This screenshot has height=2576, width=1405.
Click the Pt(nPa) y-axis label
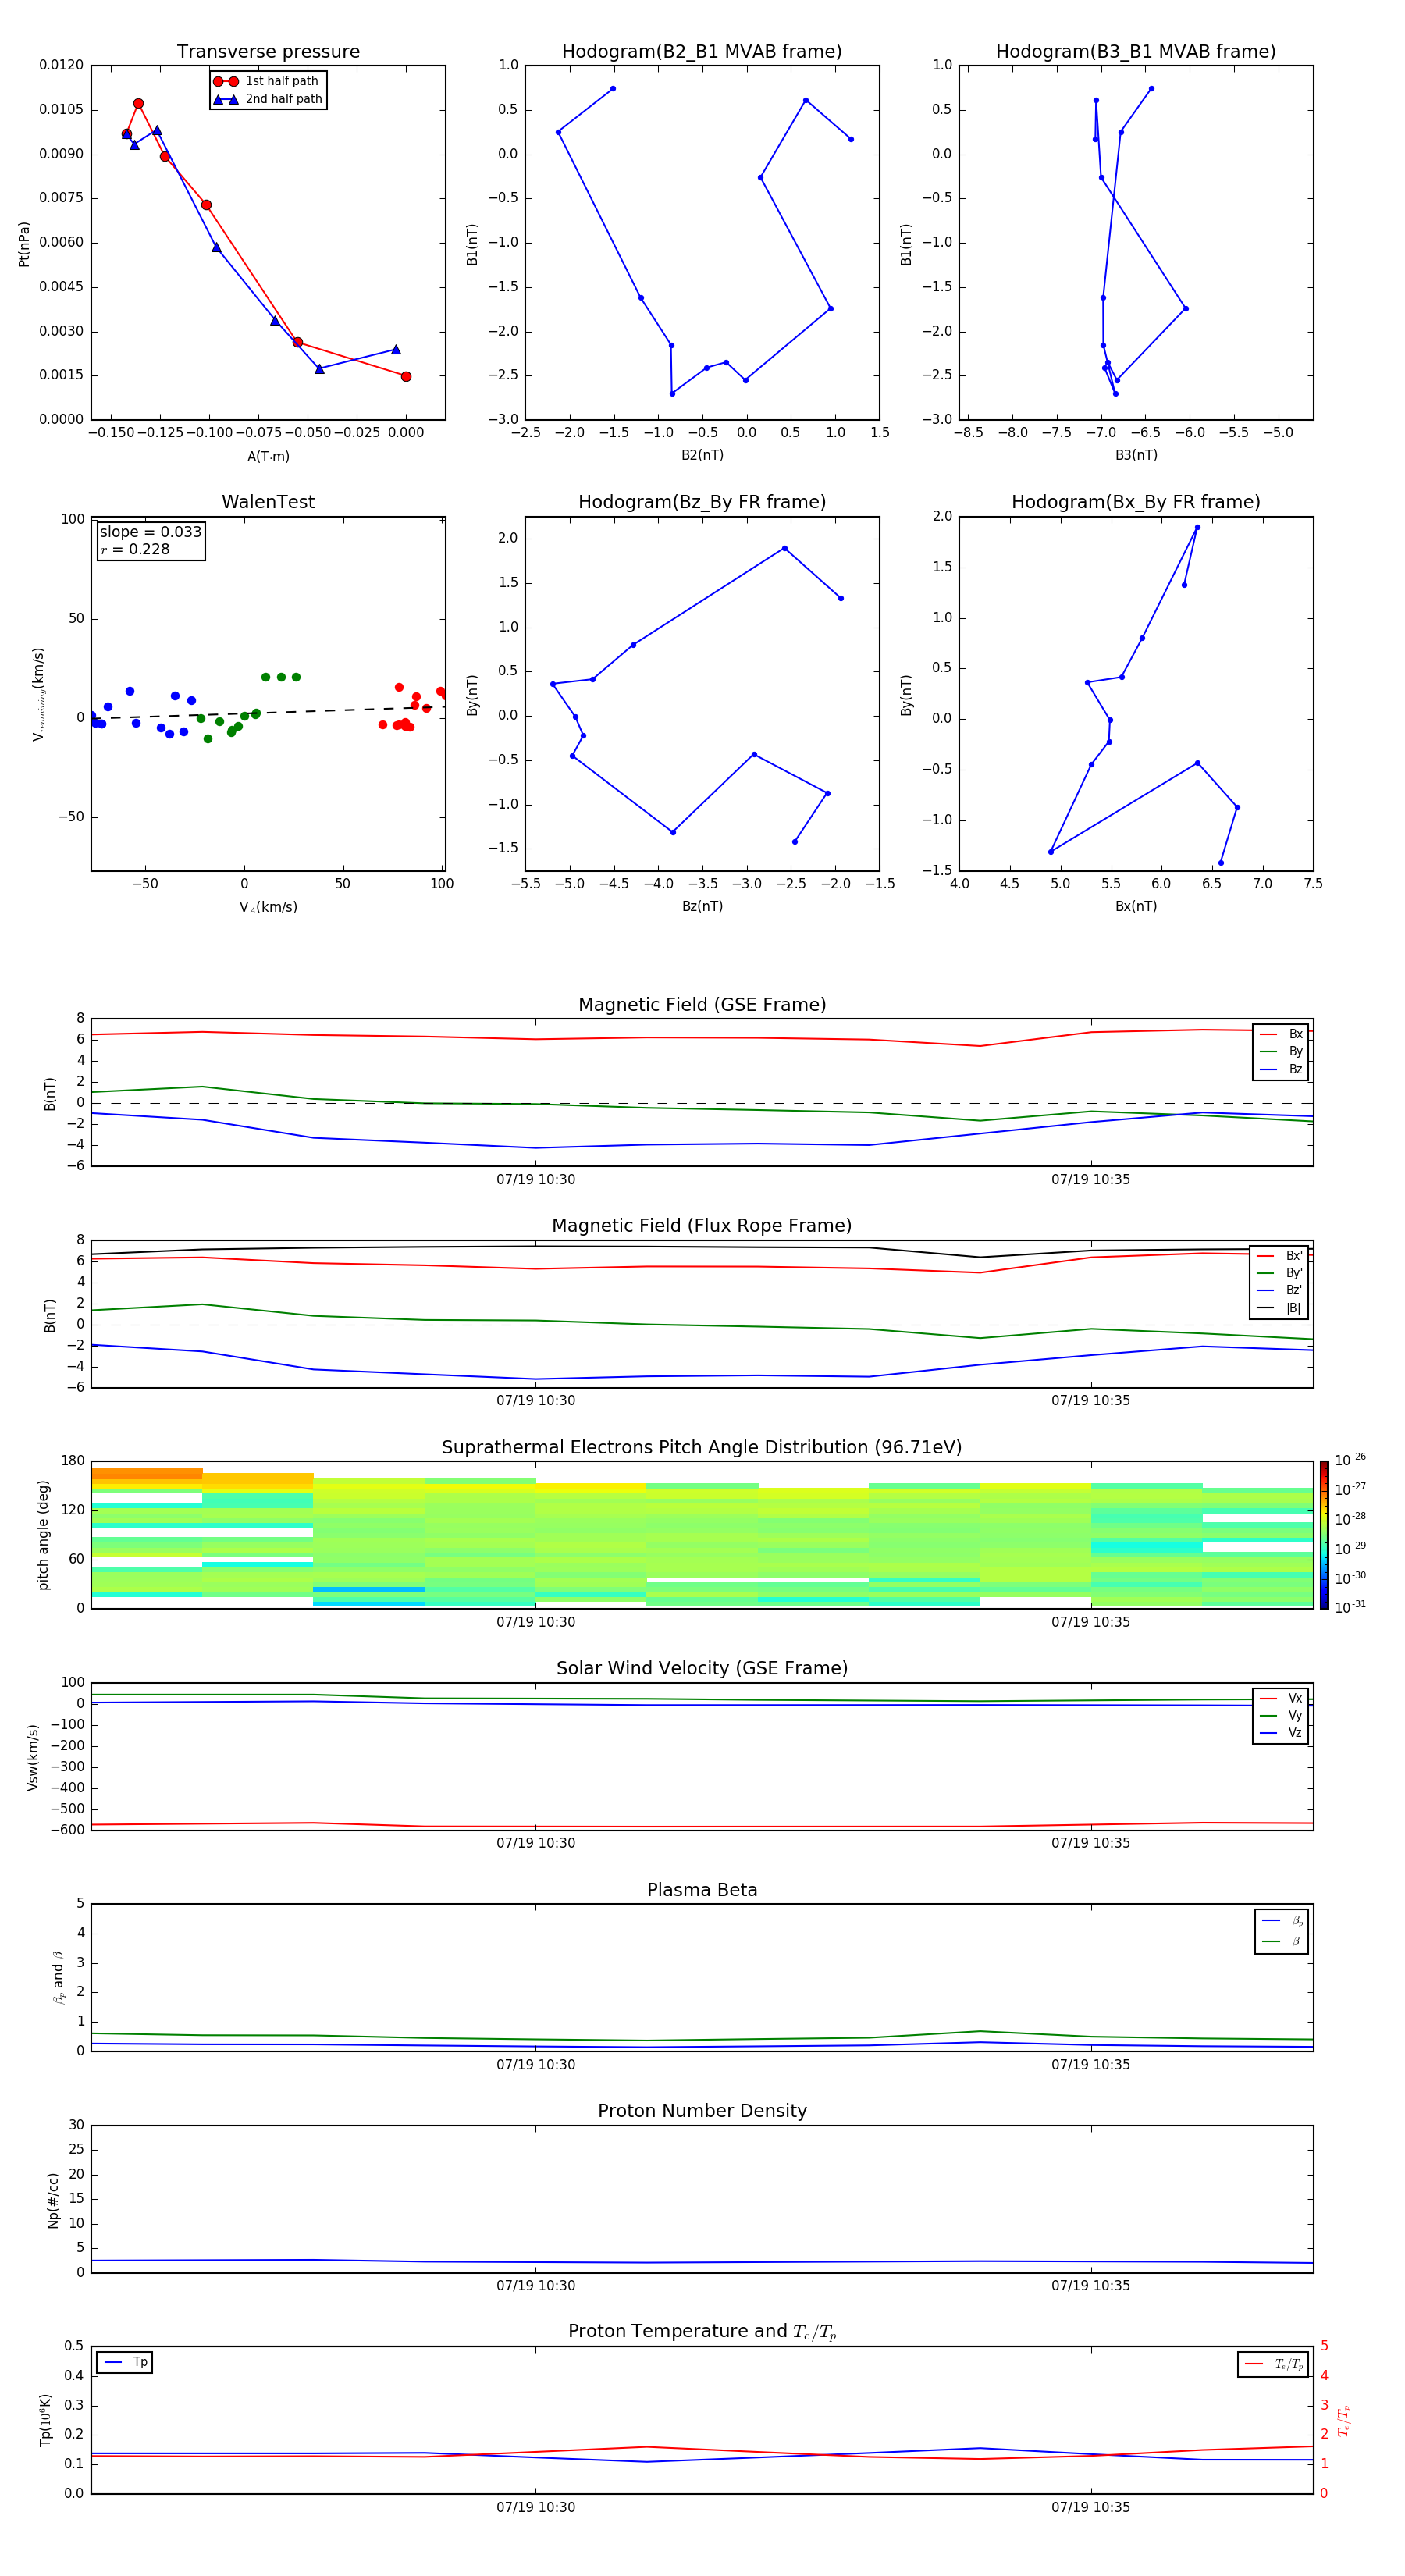pos(24,243)
